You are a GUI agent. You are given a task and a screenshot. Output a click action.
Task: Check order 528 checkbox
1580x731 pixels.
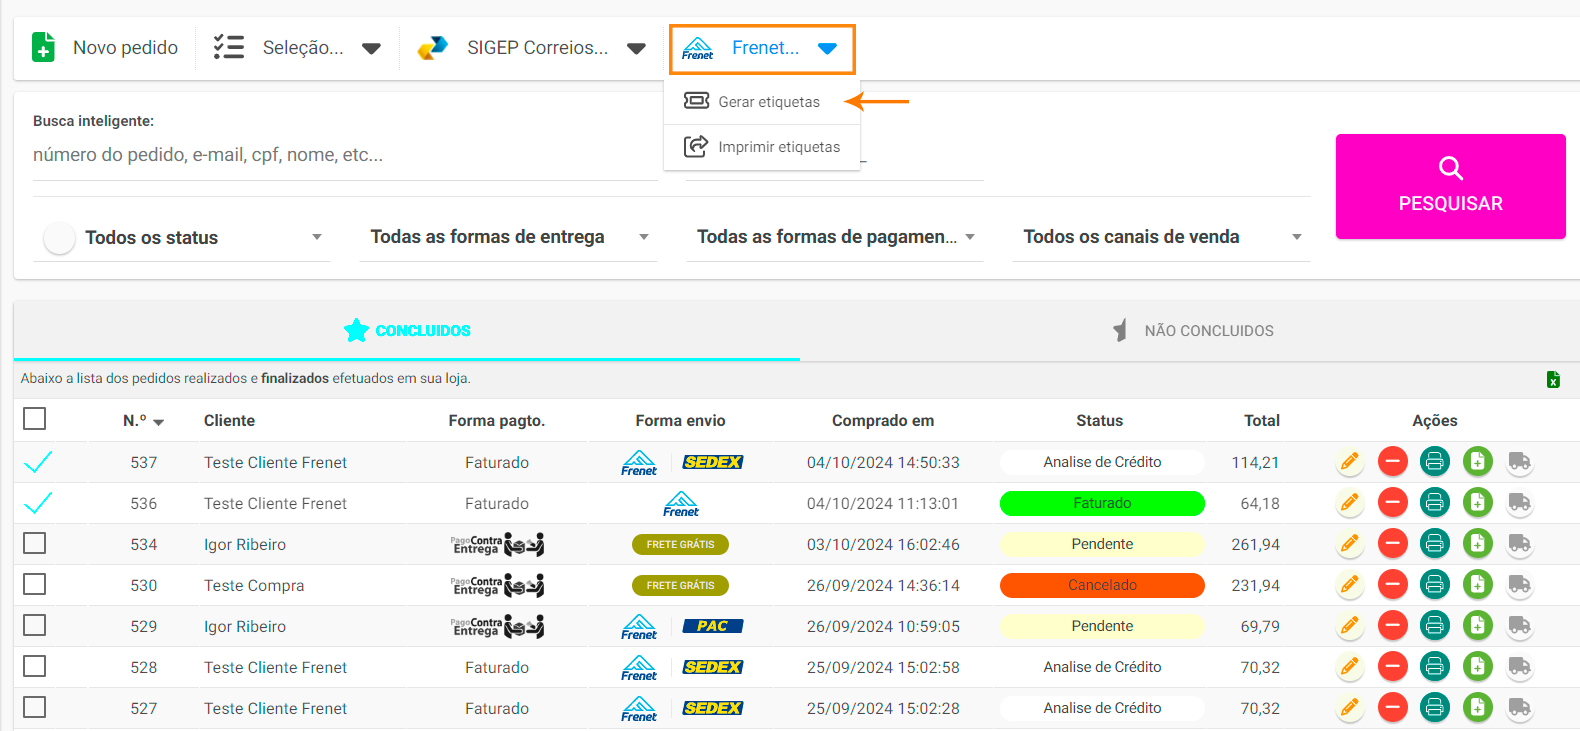click(35, 666)
